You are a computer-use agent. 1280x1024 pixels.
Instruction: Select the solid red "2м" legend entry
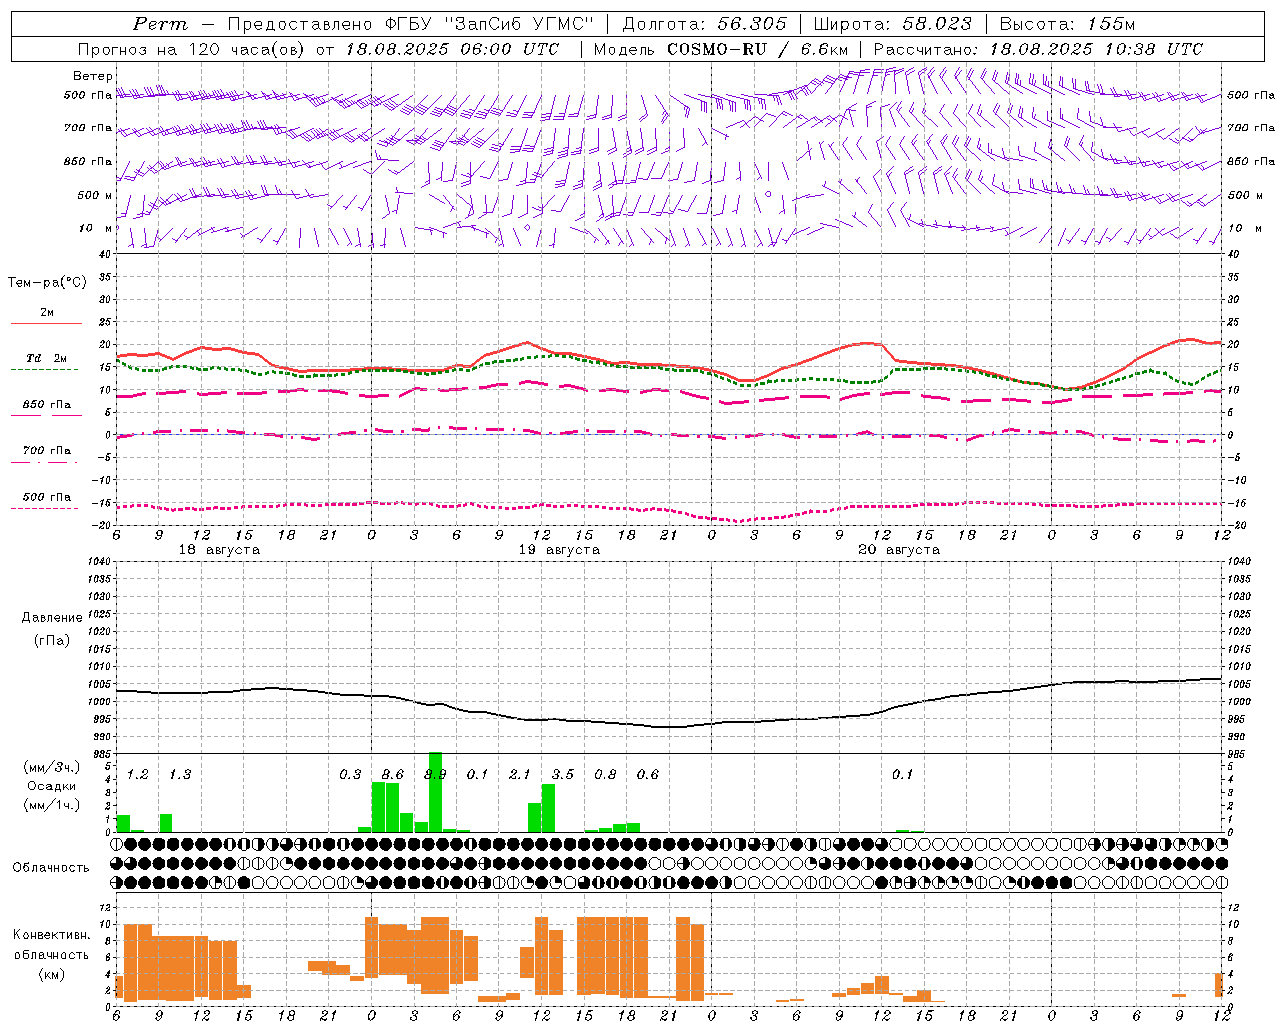47,316
